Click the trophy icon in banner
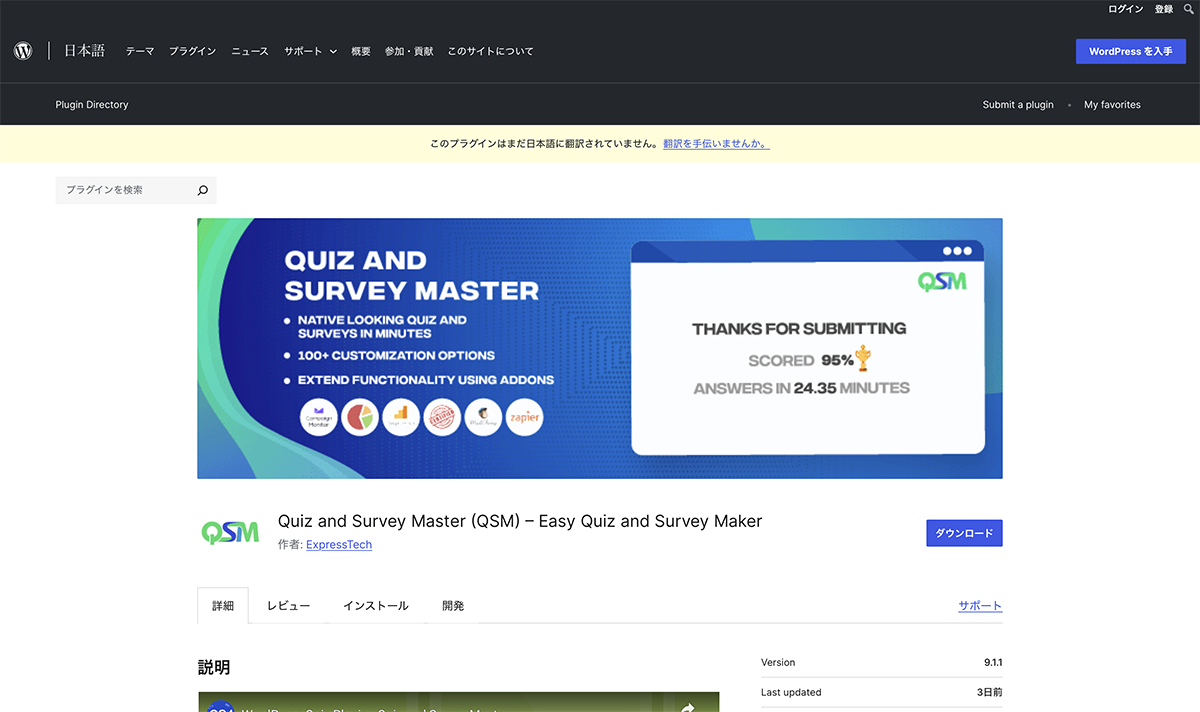Viewport: 1200px width, 712px height. 863,359
